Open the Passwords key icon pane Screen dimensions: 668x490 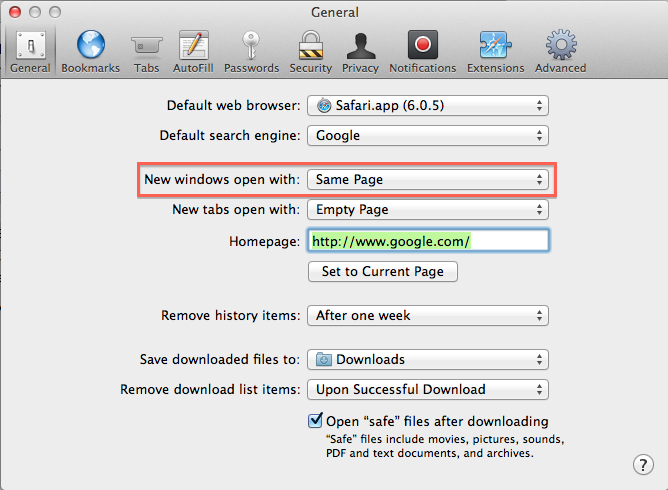251,52
